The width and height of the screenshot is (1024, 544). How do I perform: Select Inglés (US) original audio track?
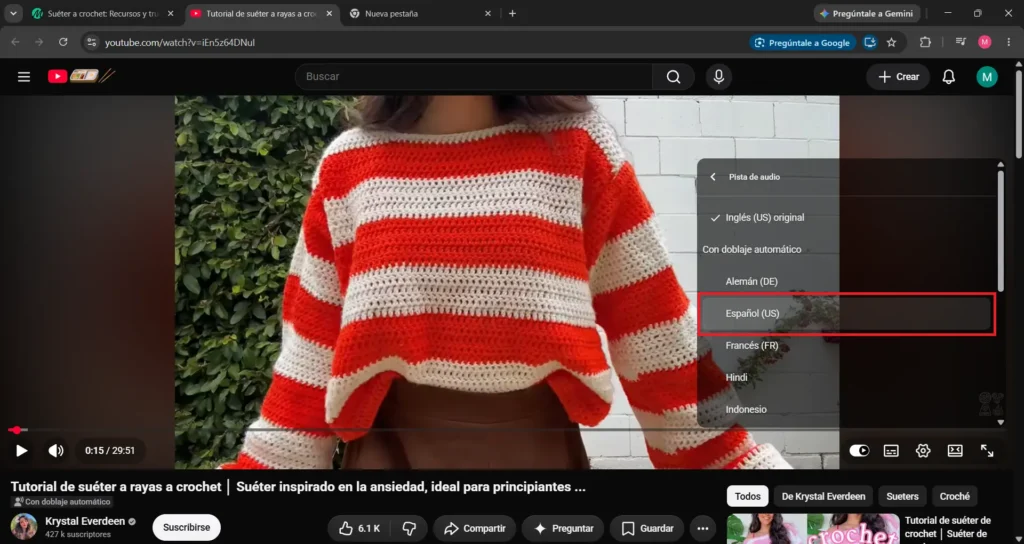pos(846,217)
